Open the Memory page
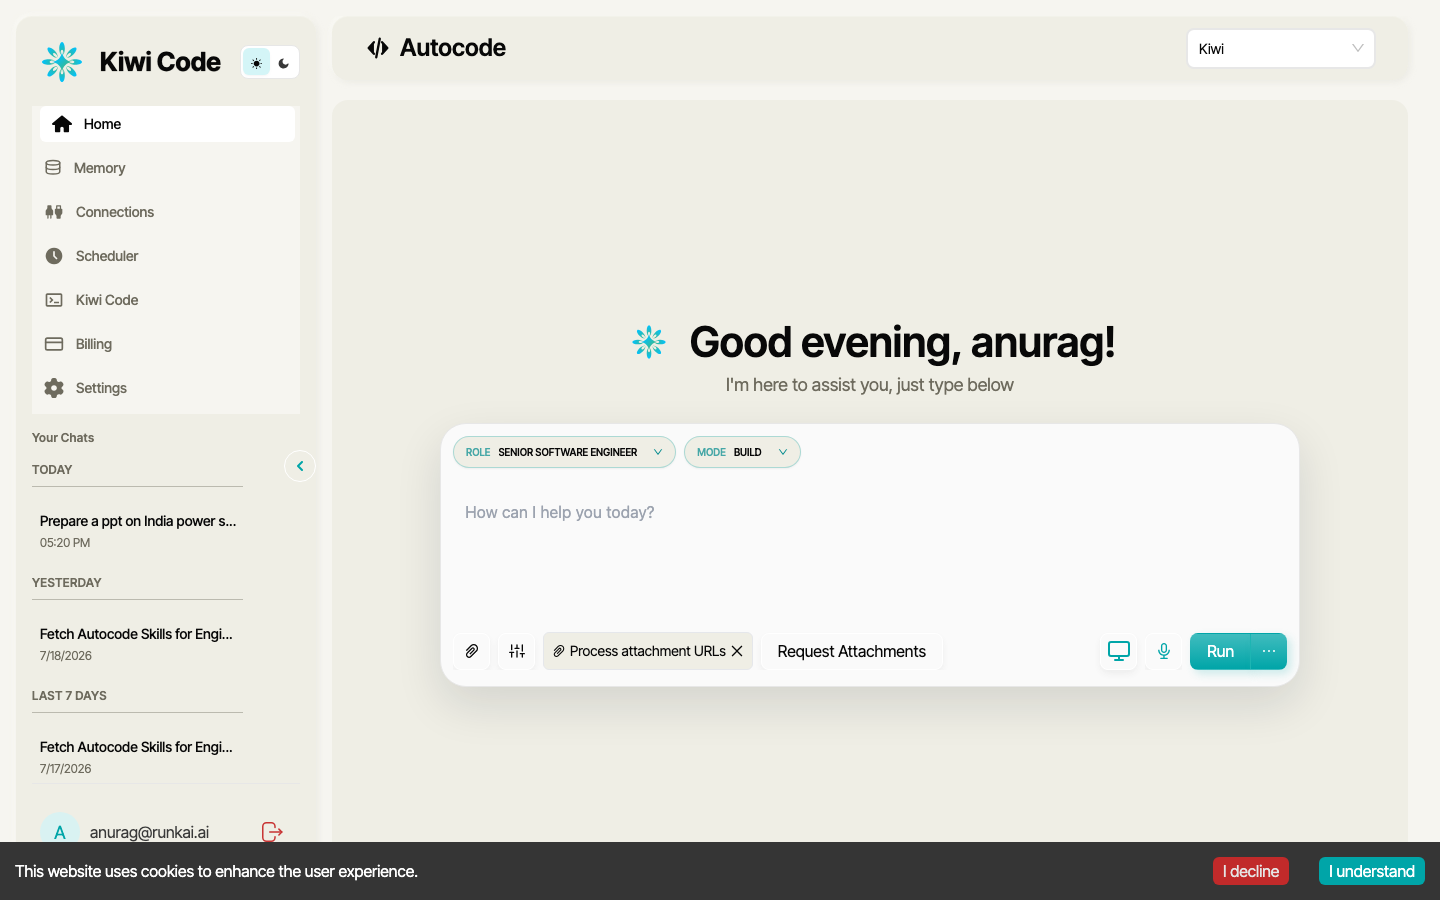Screen dimensions: 1440x900 click(x=167, y=168)
